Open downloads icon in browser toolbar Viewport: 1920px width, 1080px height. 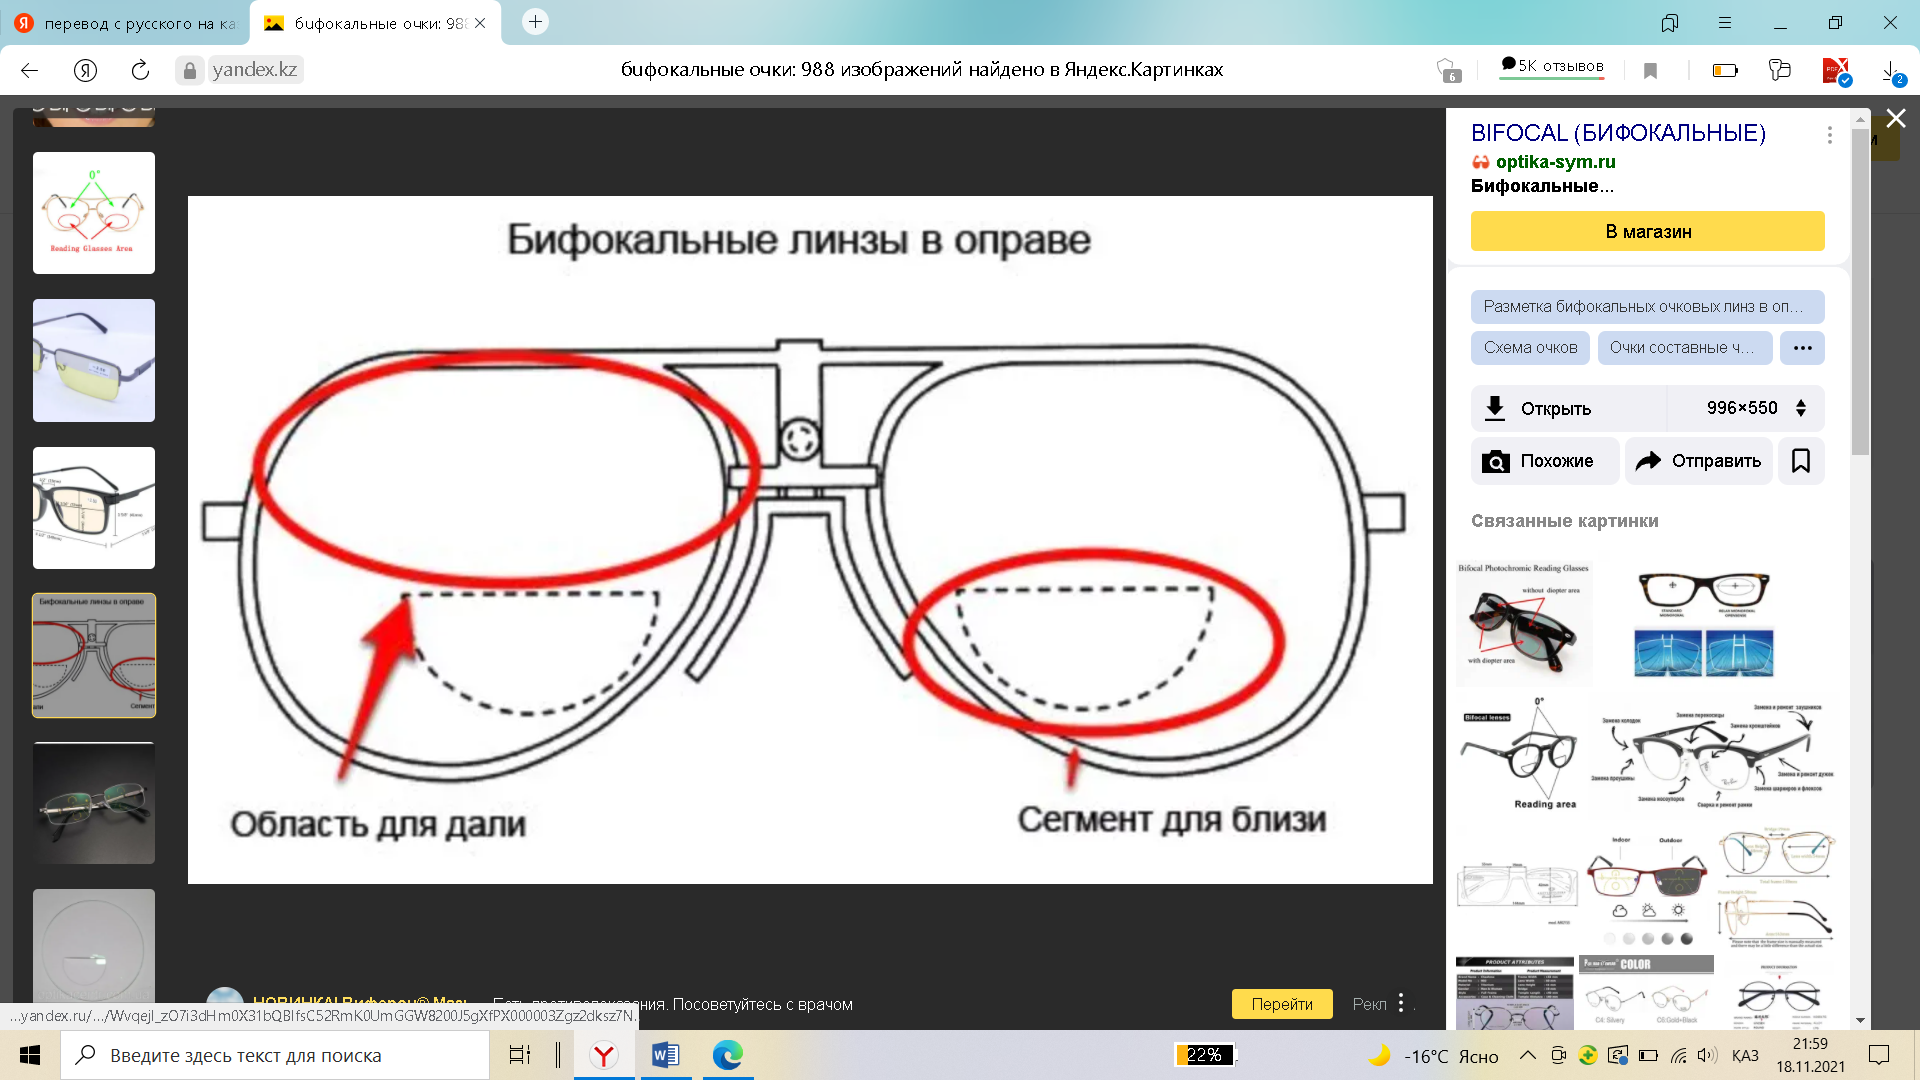(x=1890, y=71)
